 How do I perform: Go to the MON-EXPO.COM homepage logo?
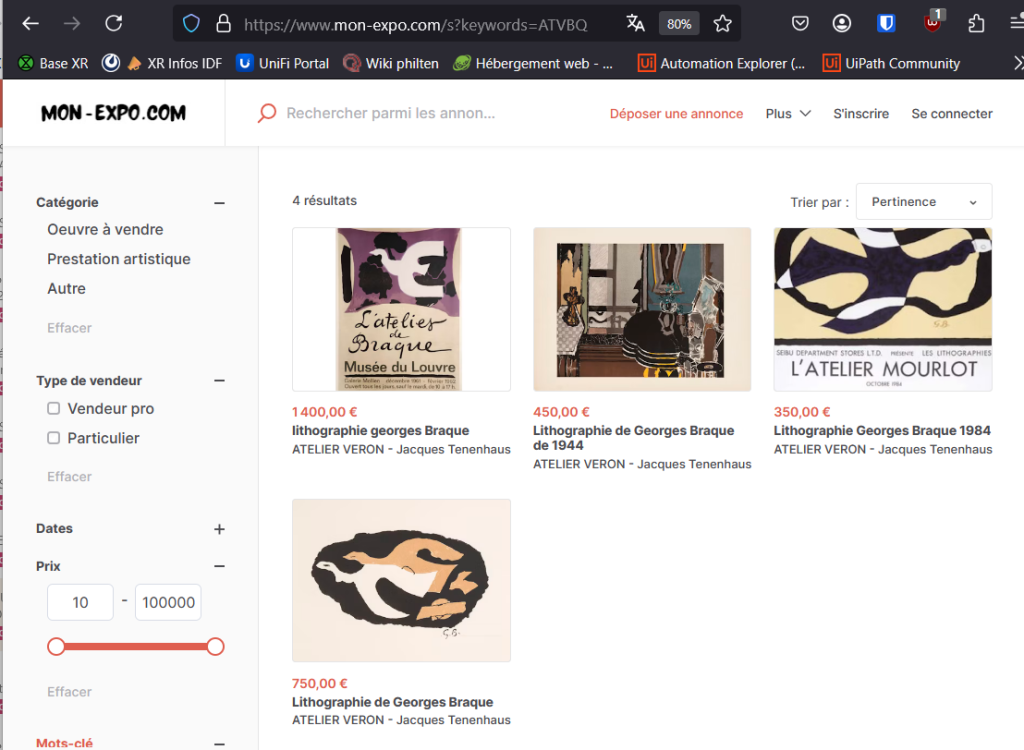coord(114,113)
